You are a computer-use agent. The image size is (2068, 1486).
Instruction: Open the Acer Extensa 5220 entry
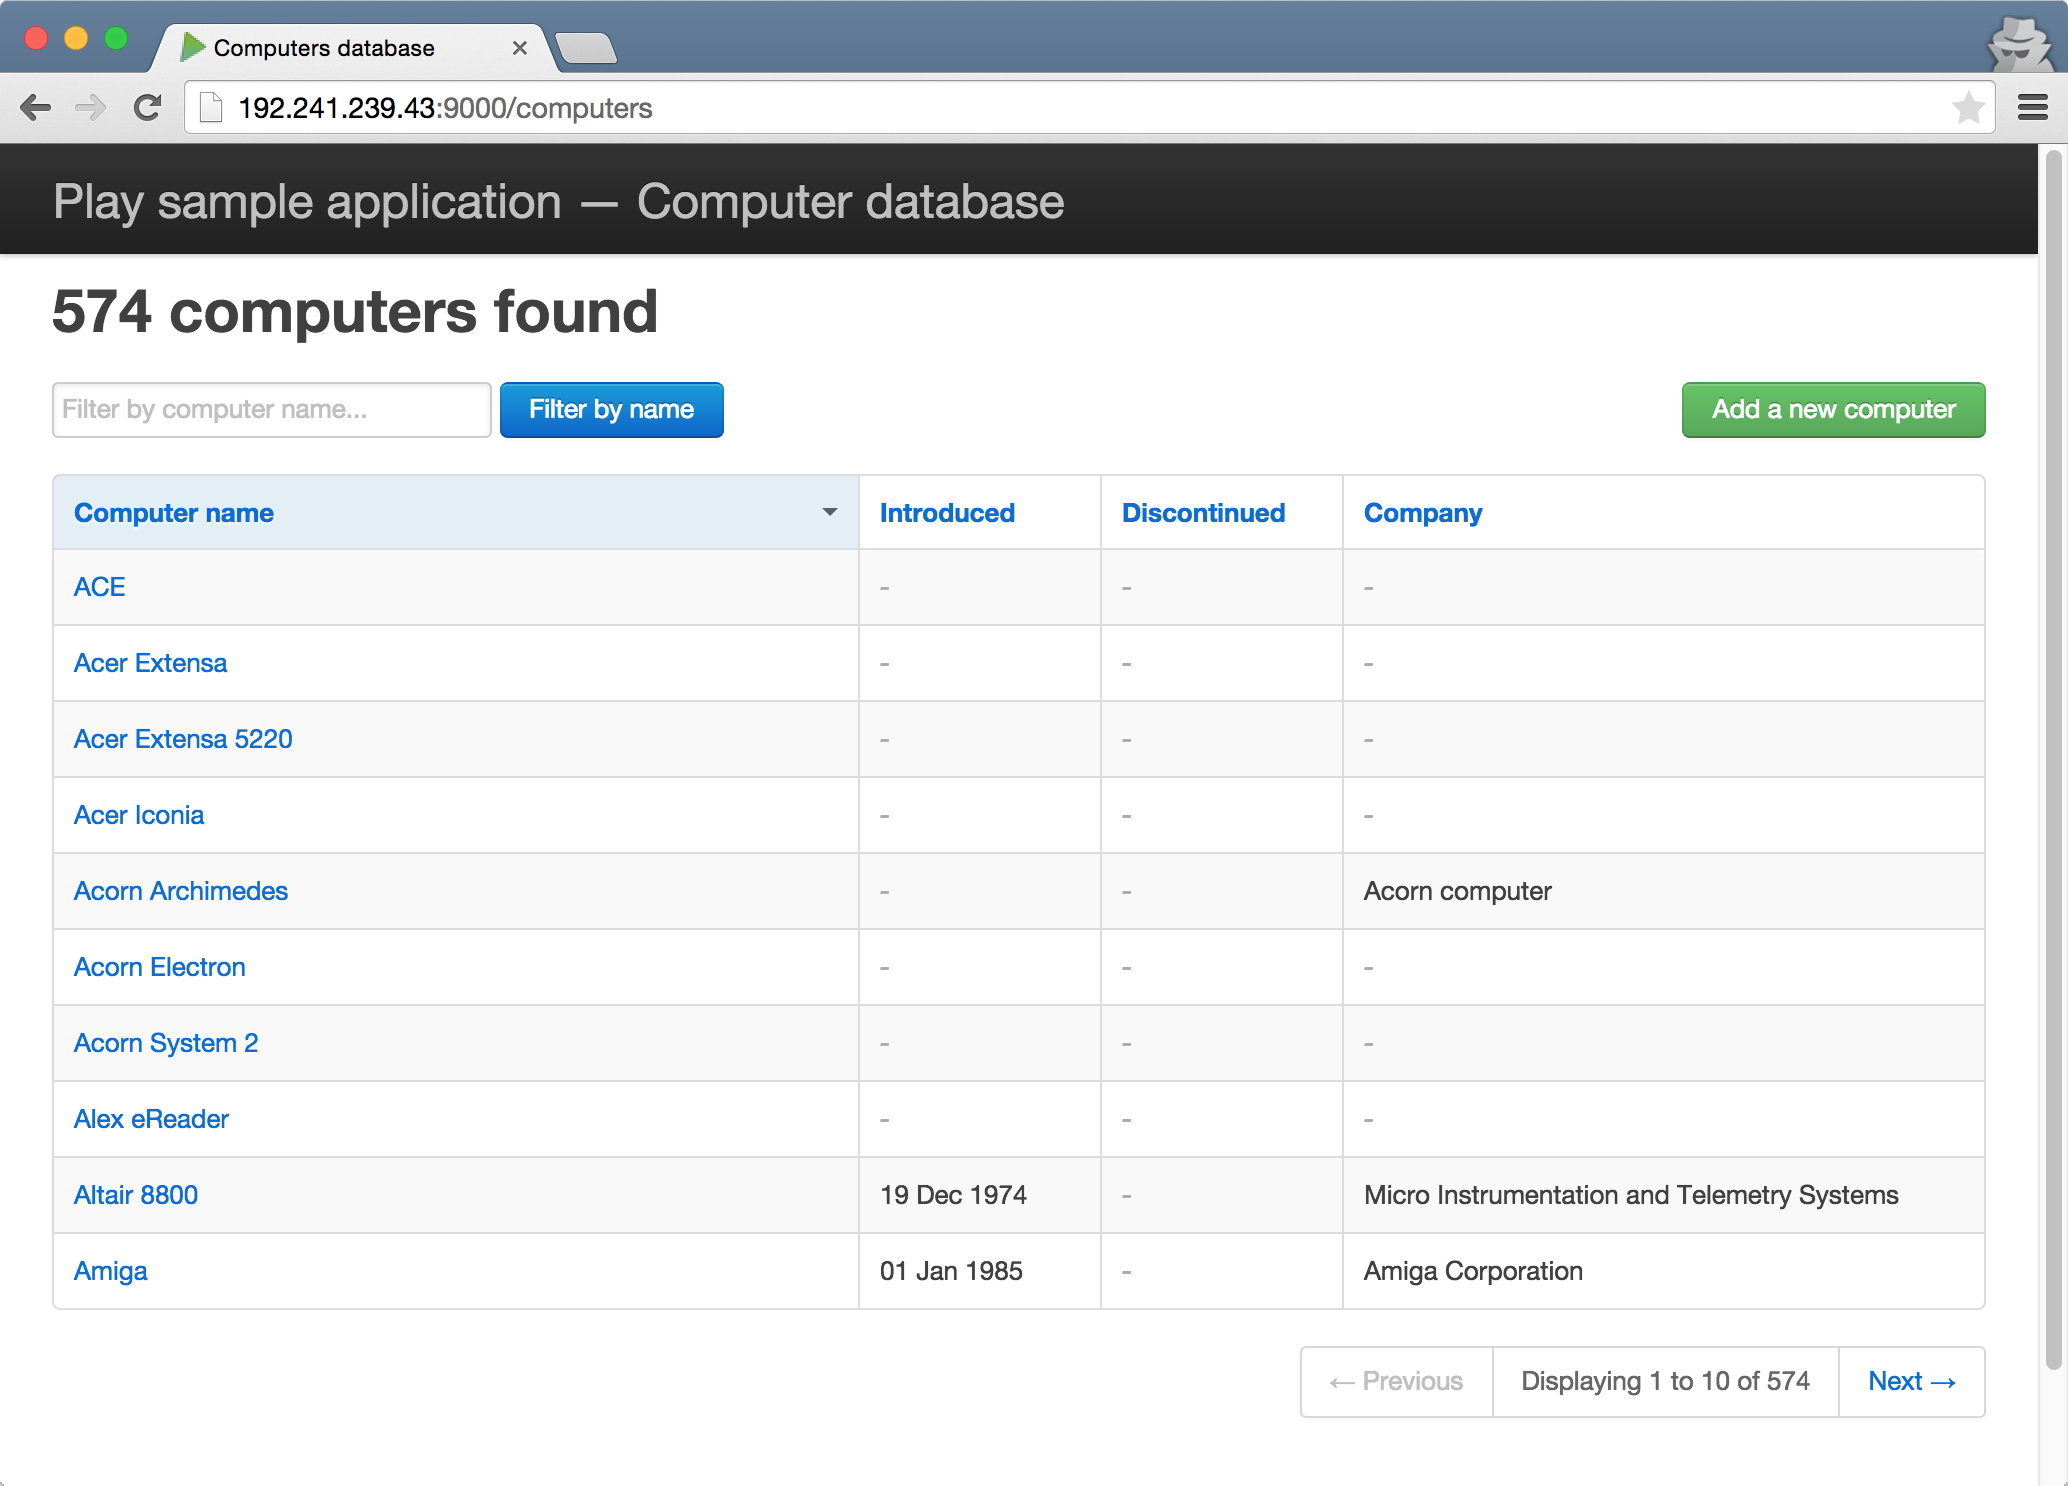pyautogui.click(x=183, y=739)
